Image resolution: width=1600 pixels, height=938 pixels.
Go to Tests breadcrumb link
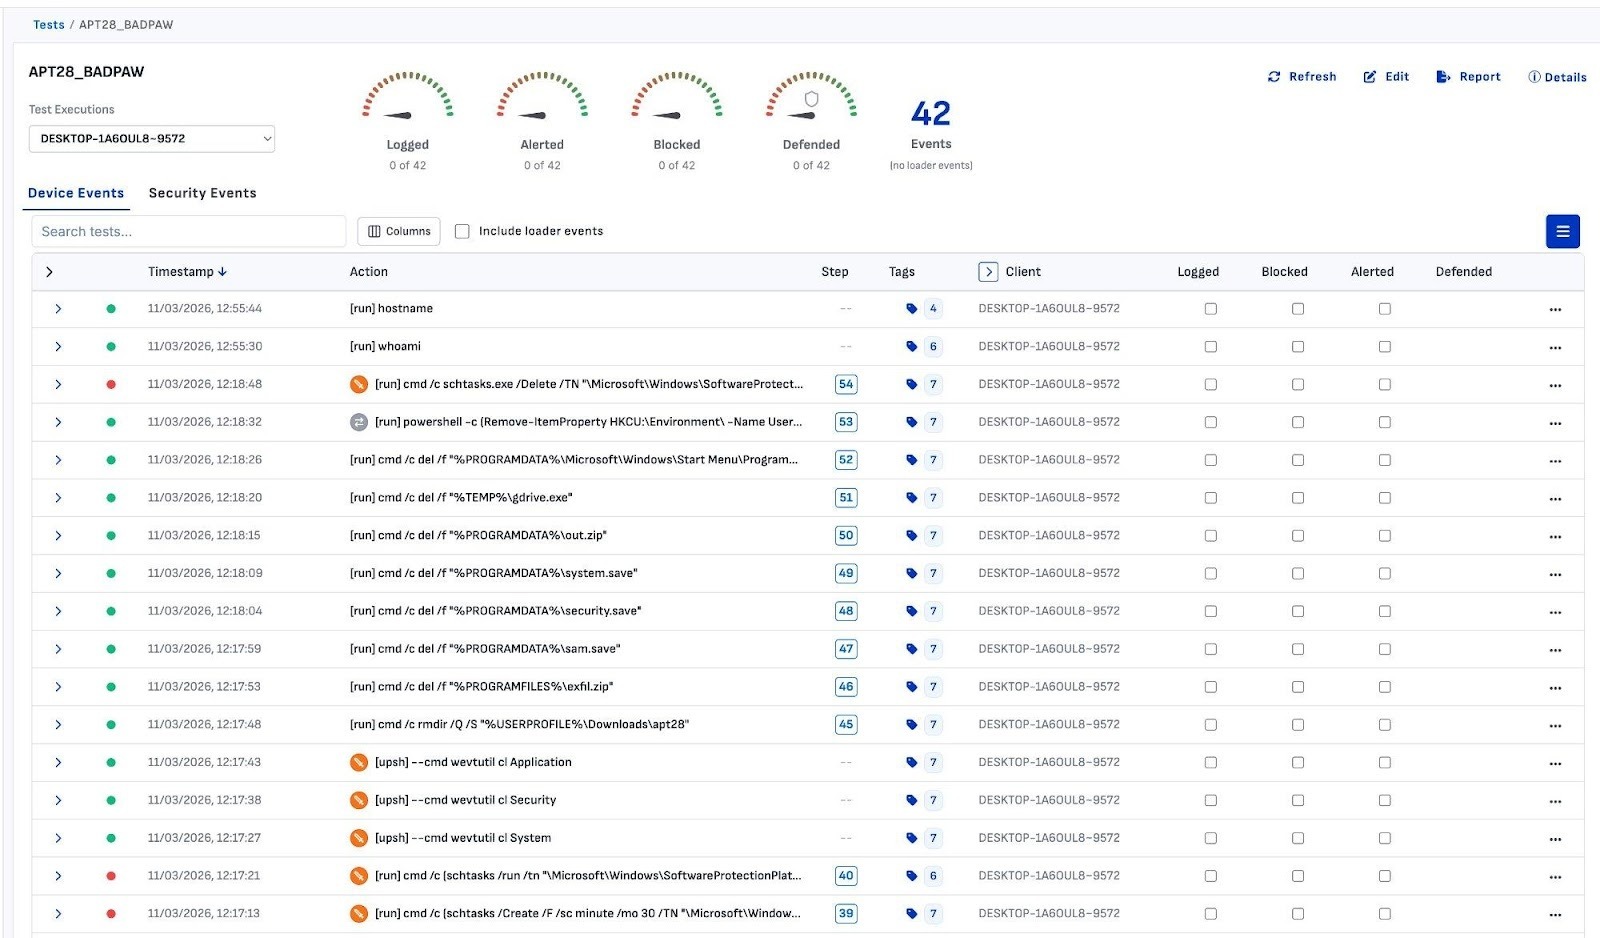48,25
